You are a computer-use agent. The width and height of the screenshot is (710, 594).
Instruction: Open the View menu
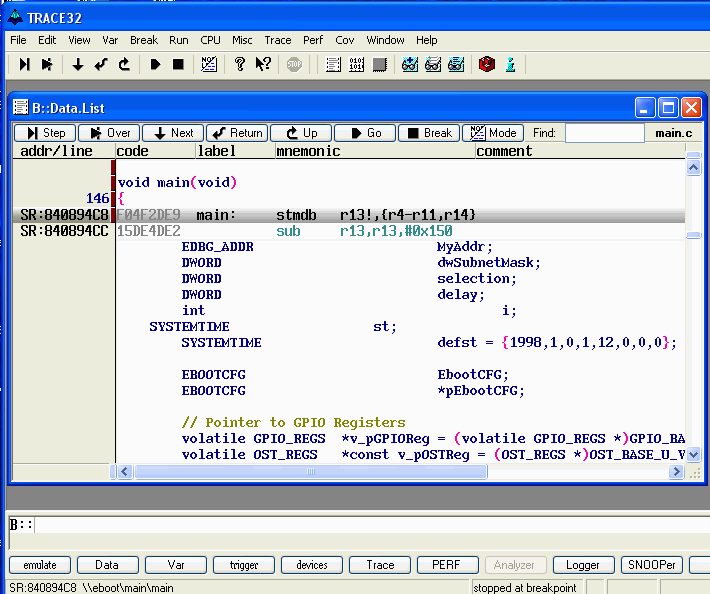pos(79,40)
